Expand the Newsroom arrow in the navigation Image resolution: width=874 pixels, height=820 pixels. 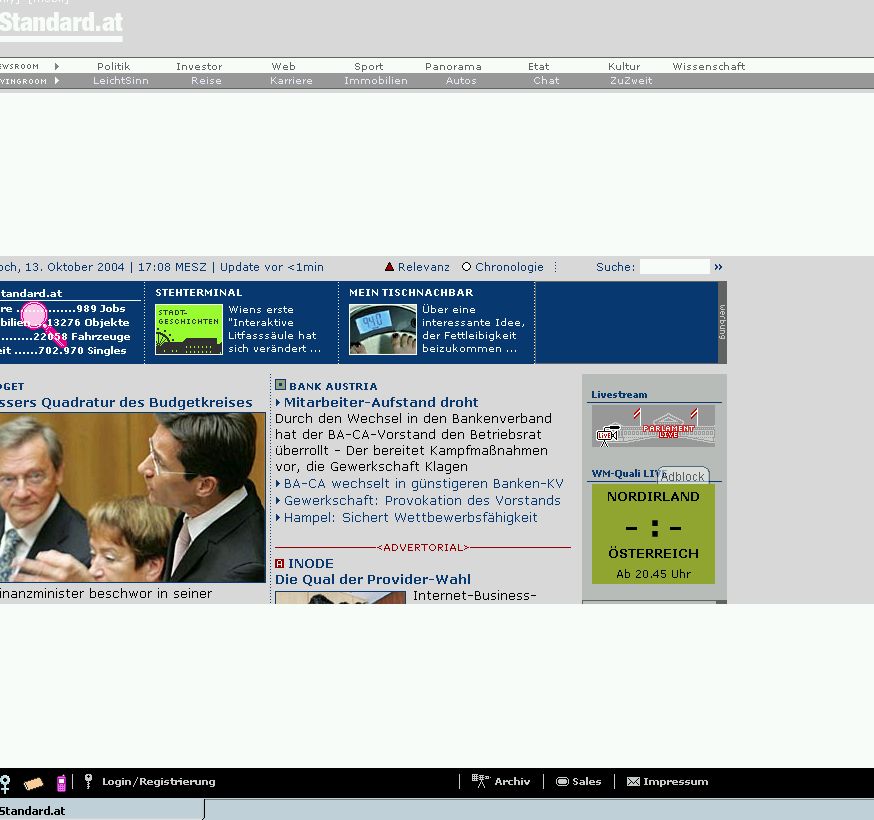coord(57,66)
